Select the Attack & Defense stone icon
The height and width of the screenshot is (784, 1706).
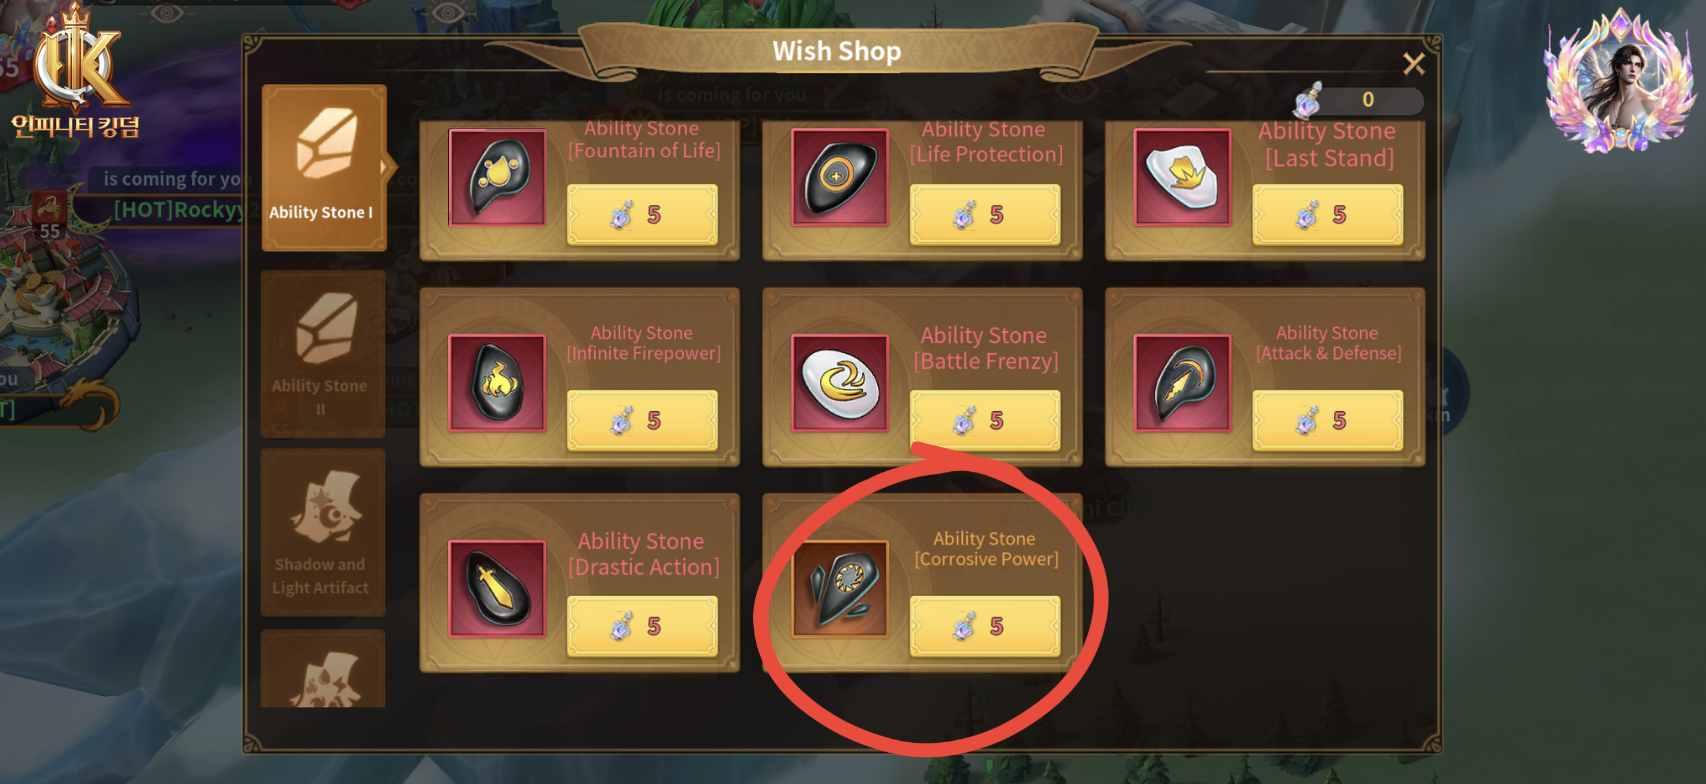click(1182, 384)
